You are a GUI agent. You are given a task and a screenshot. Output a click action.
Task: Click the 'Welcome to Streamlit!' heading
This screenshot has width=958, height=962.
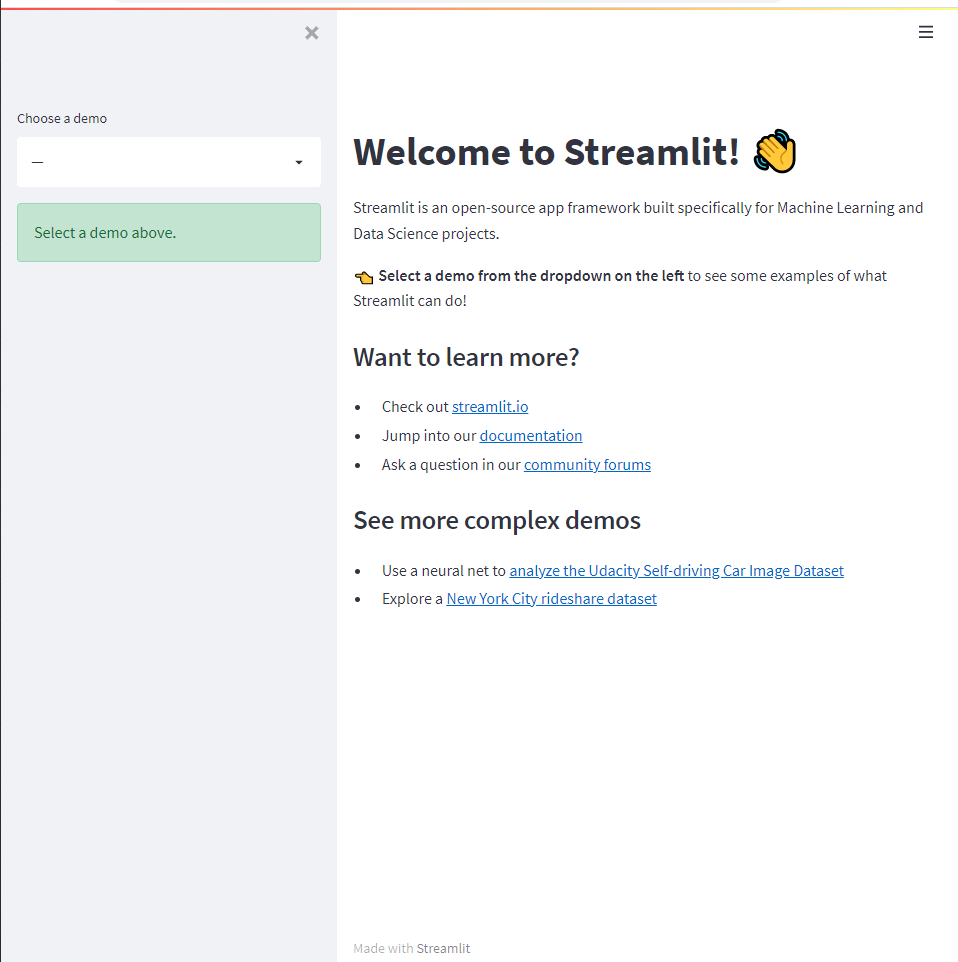point(546,152)
